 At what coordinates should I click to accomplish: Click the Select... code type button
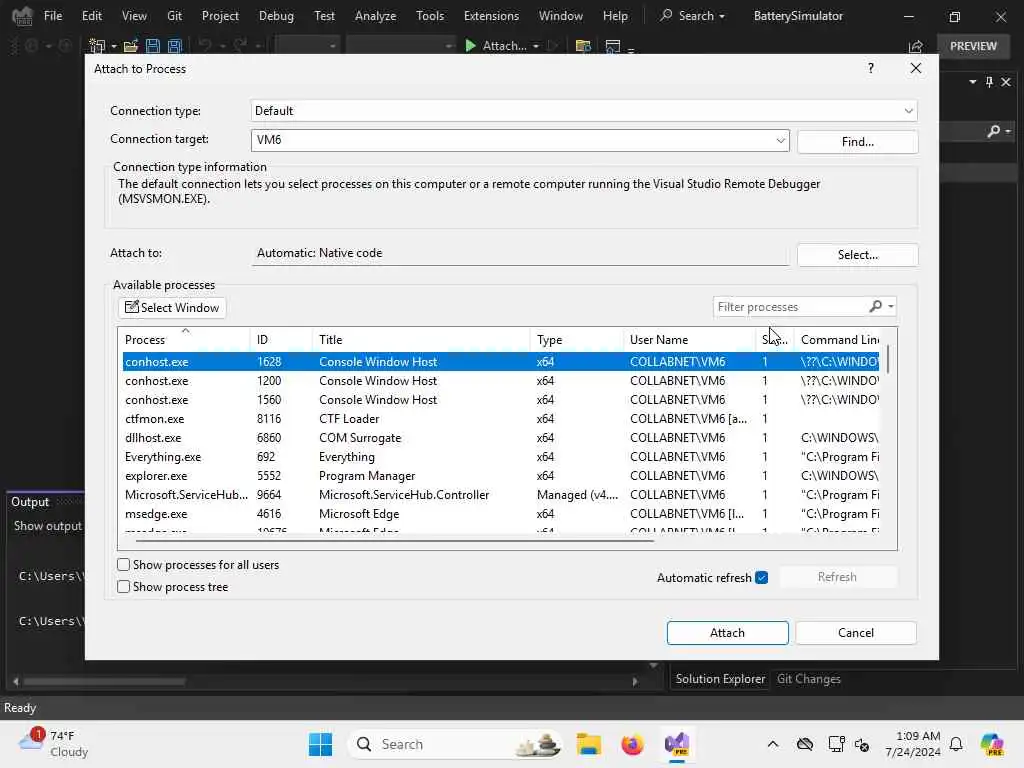[x=857, y=255]
